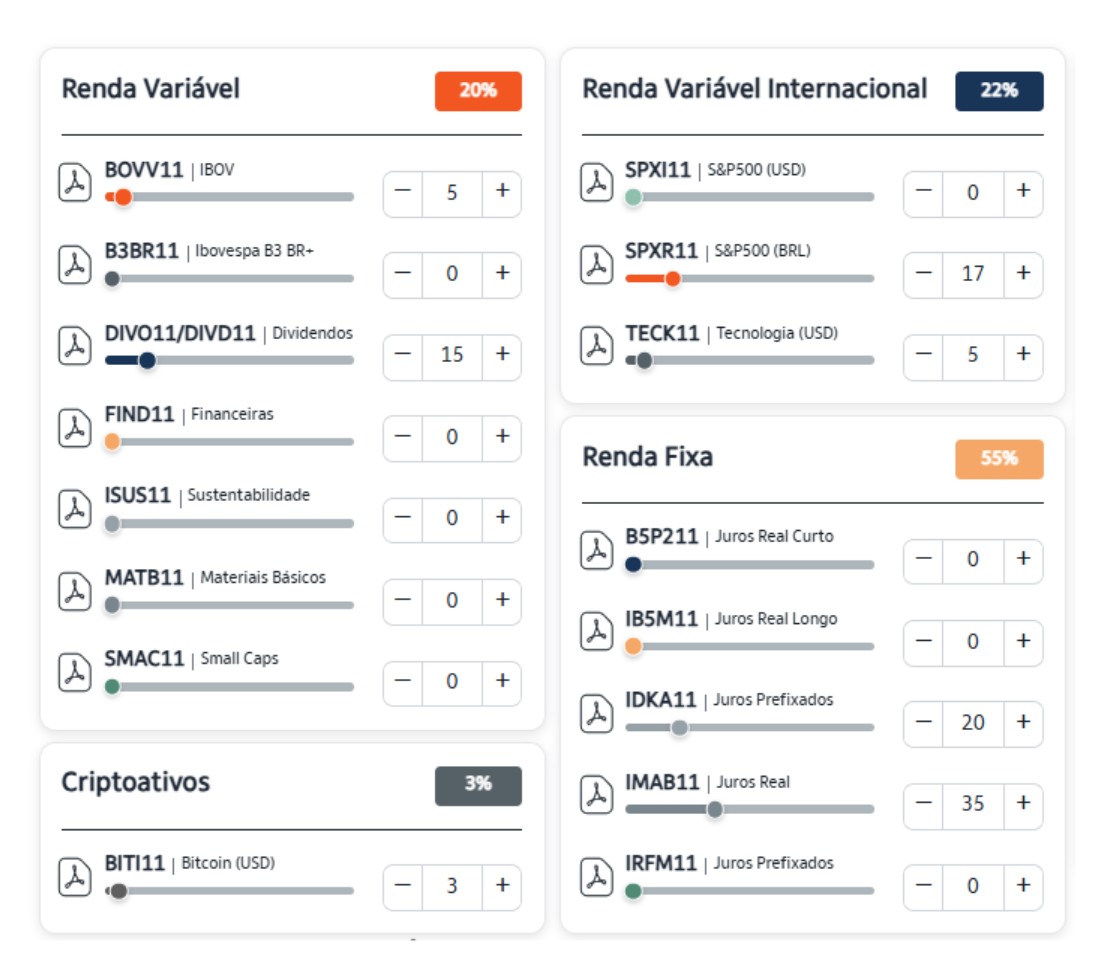Click the Renda Fixa 55% badge

click(999, 459)
